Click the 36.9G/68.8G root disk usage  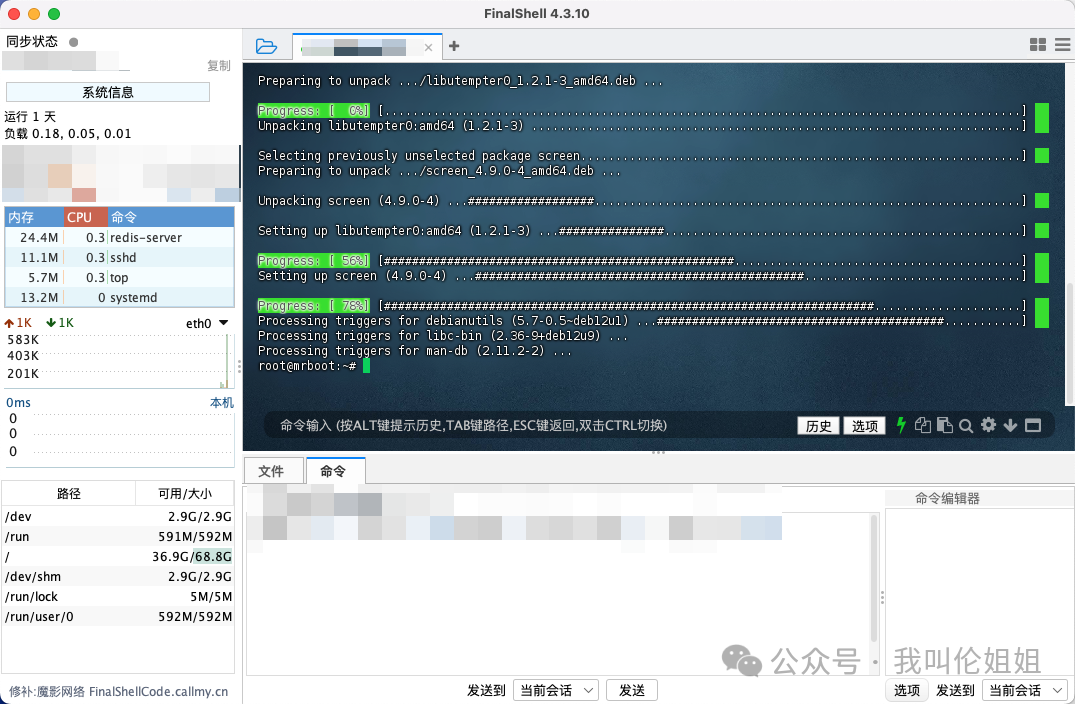(191, 557)
